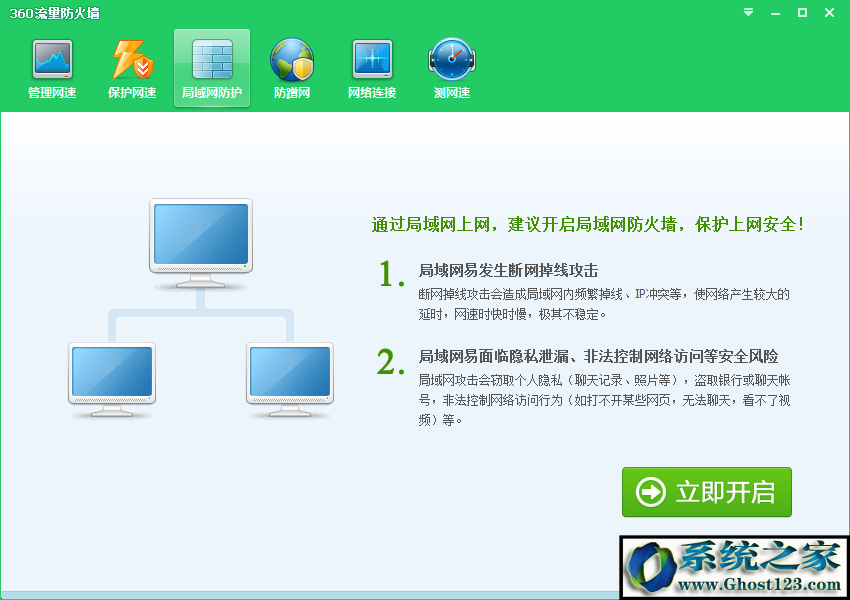Click the 立即开启 green enable button

coord(707,492)
